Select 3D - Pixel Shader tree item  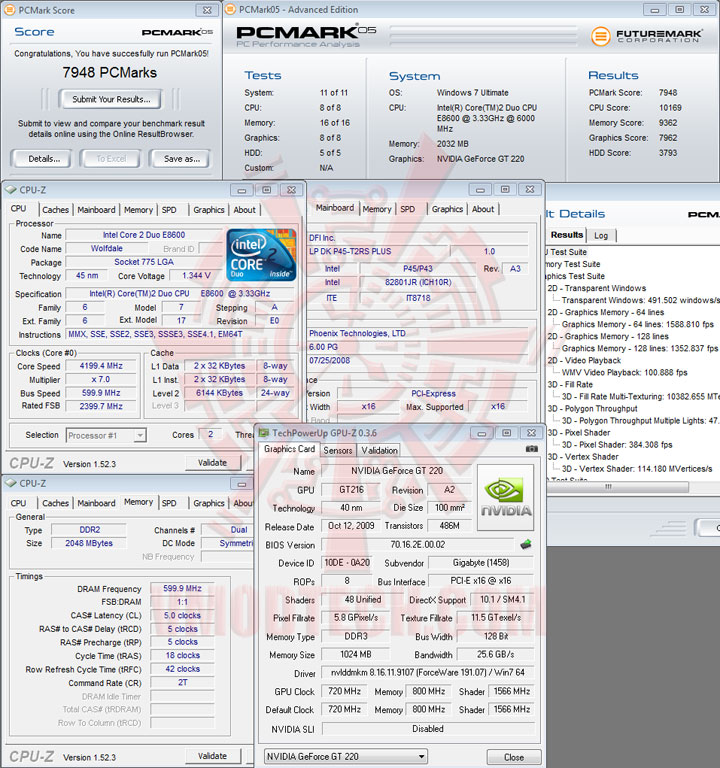click(x=578, y=432)
